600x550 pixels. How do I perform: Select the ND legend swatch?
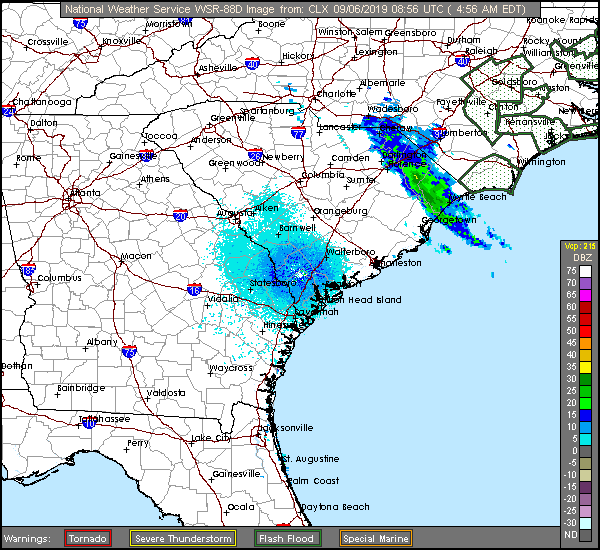click(x=585, y=535)
